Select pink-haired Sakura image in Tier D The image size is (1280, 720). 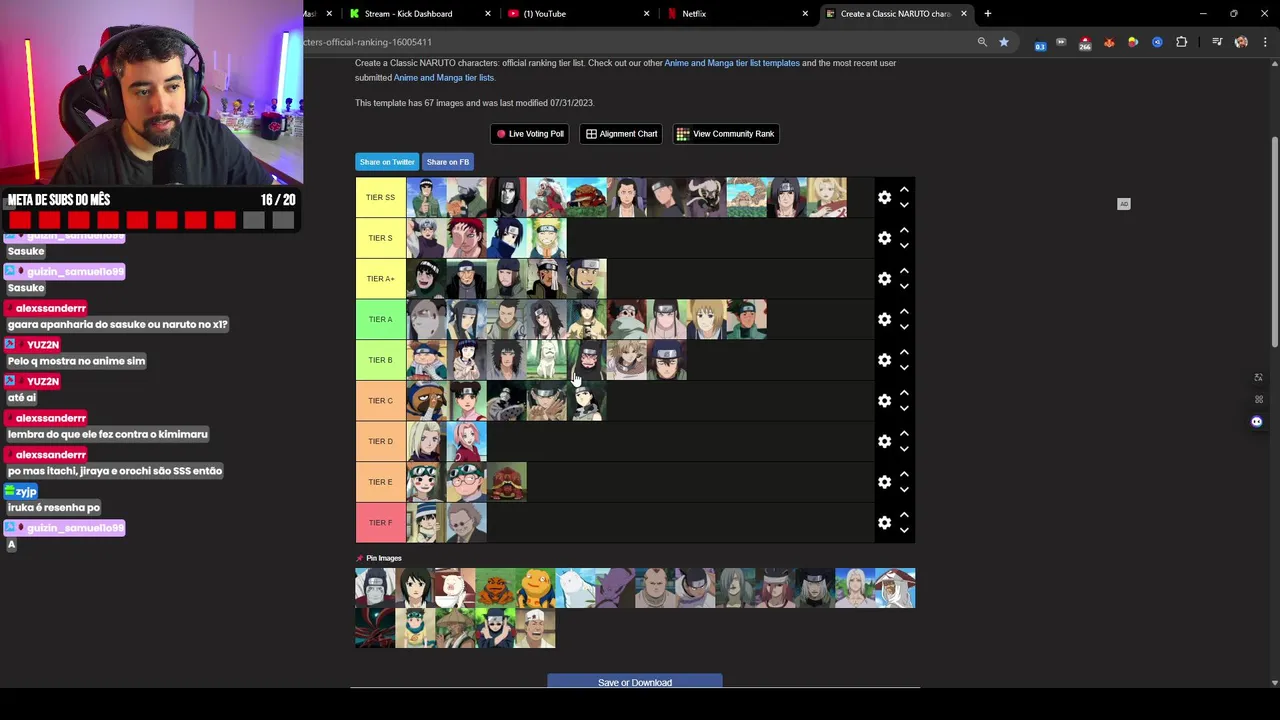[x=466, y=441]
